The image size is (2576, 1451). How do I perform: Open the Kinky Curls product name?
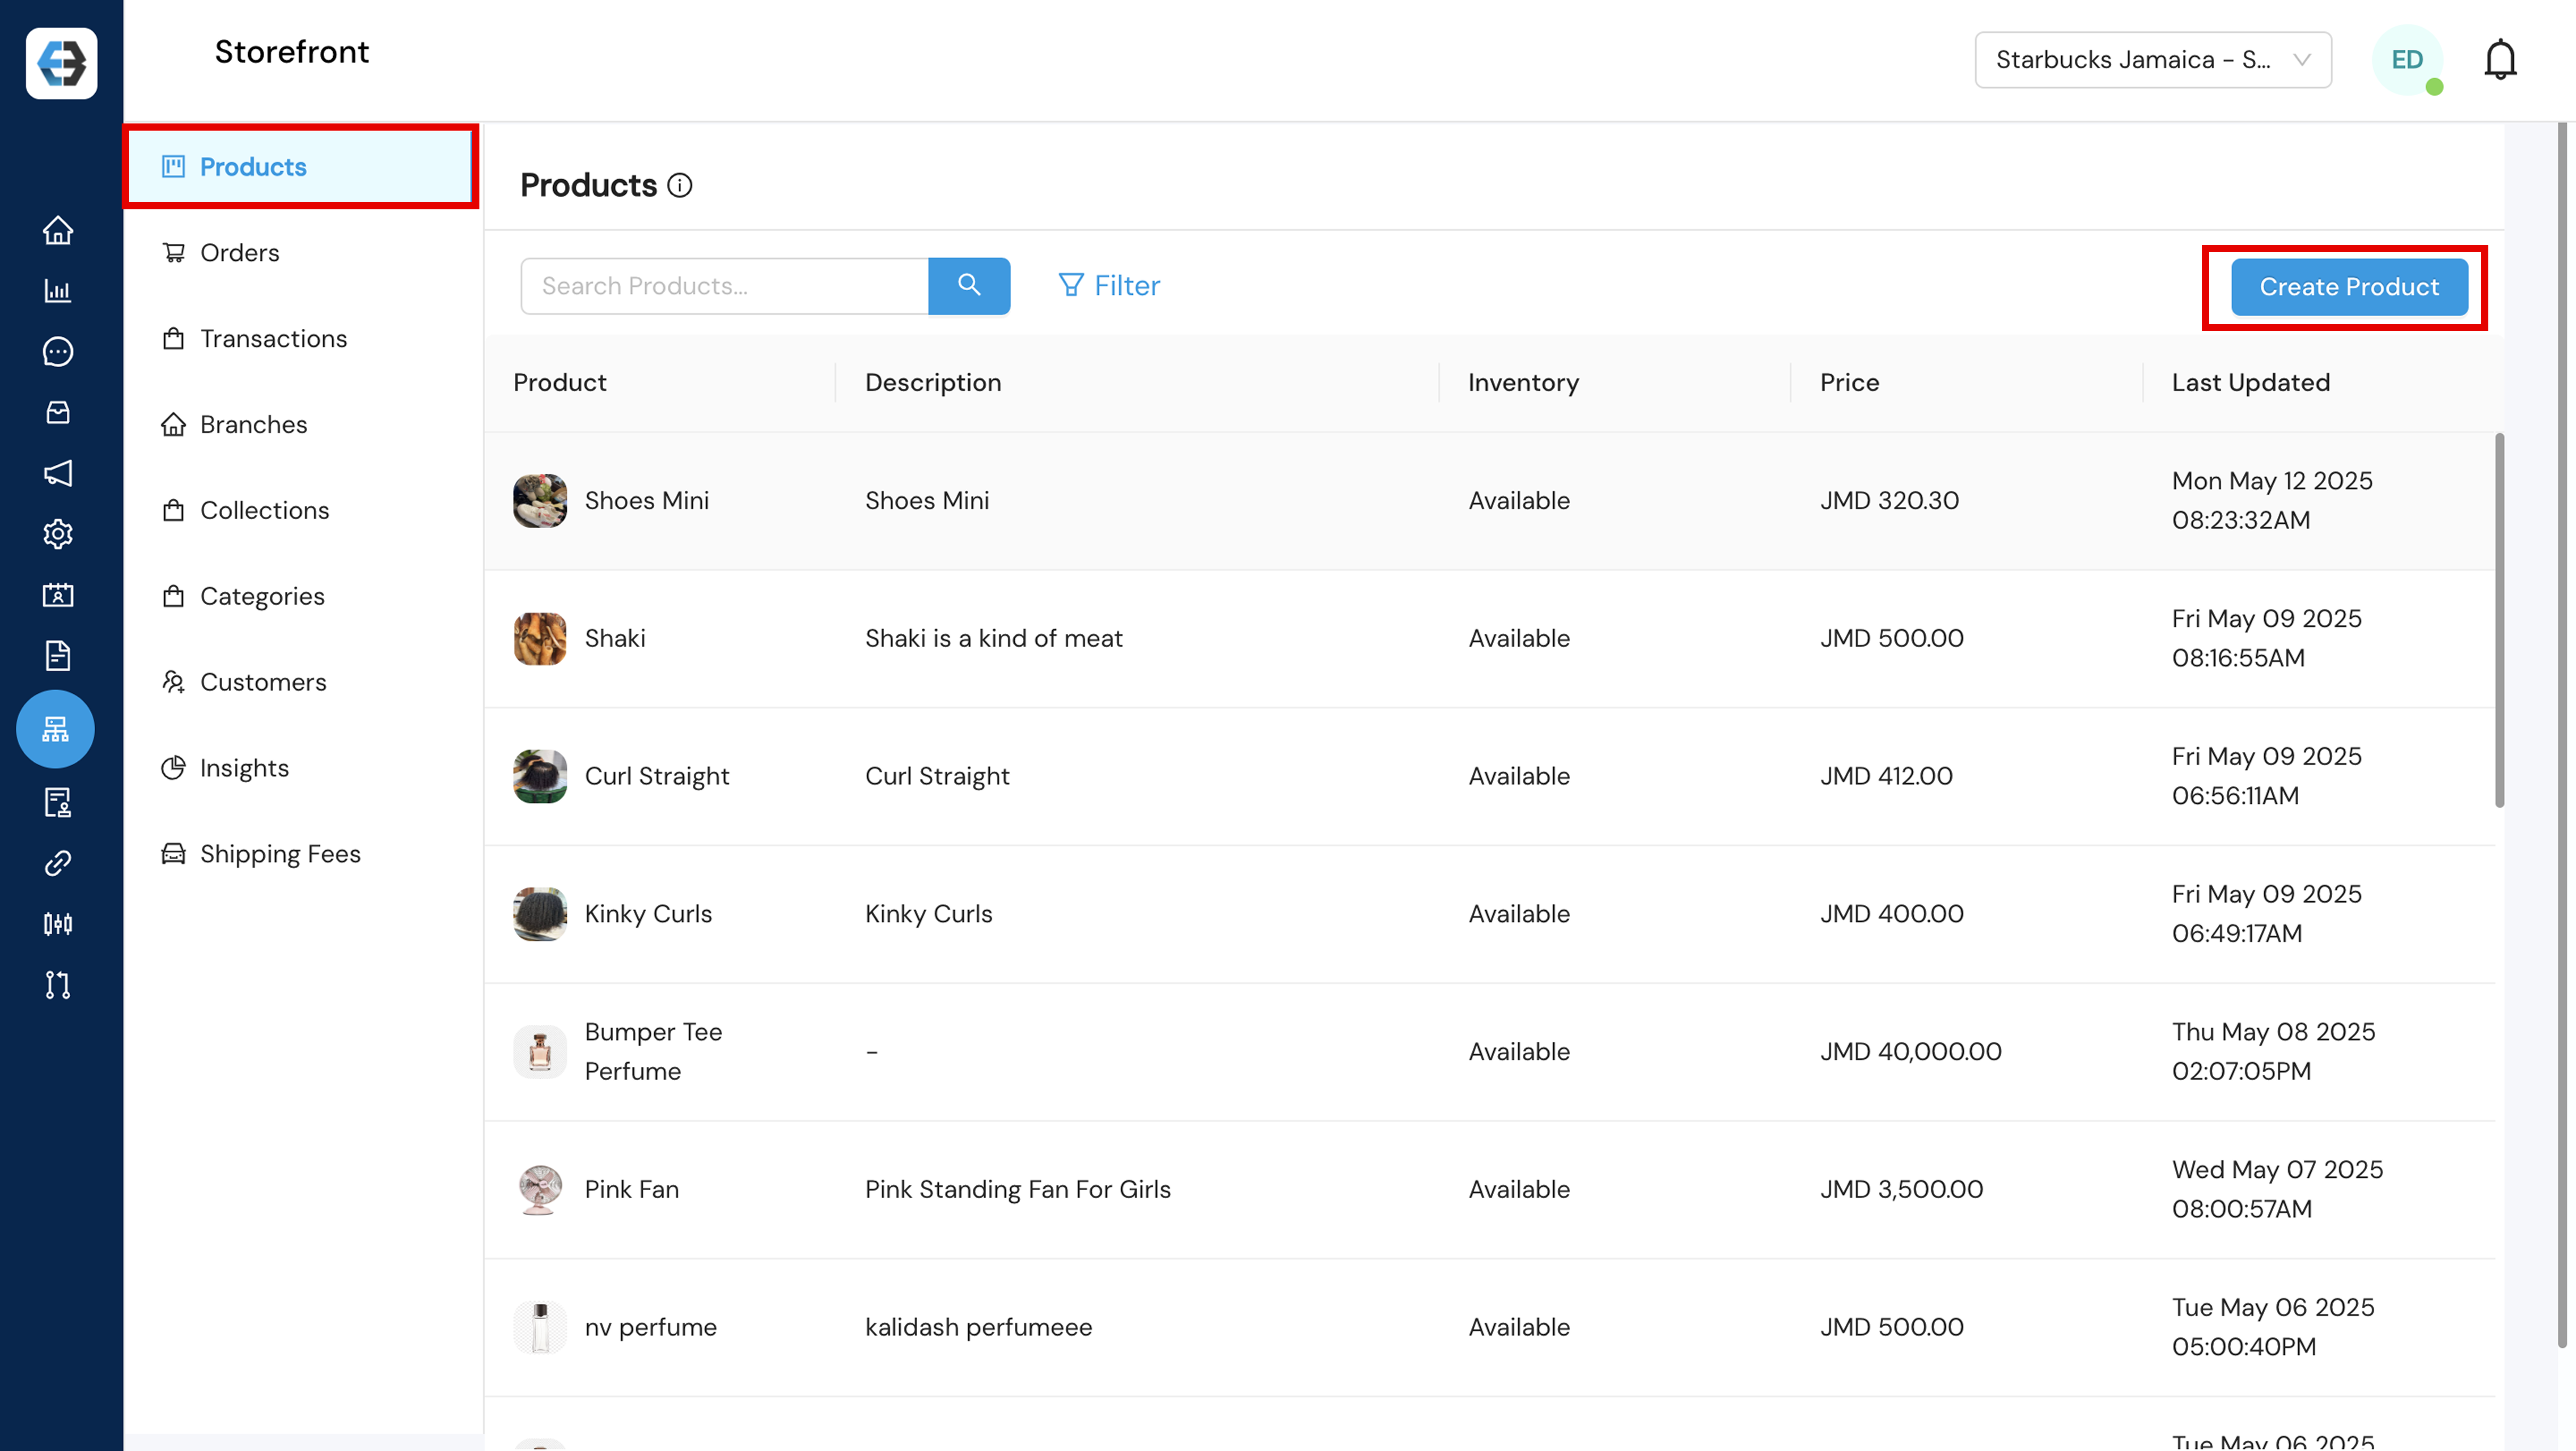click(x=648, y=915)
